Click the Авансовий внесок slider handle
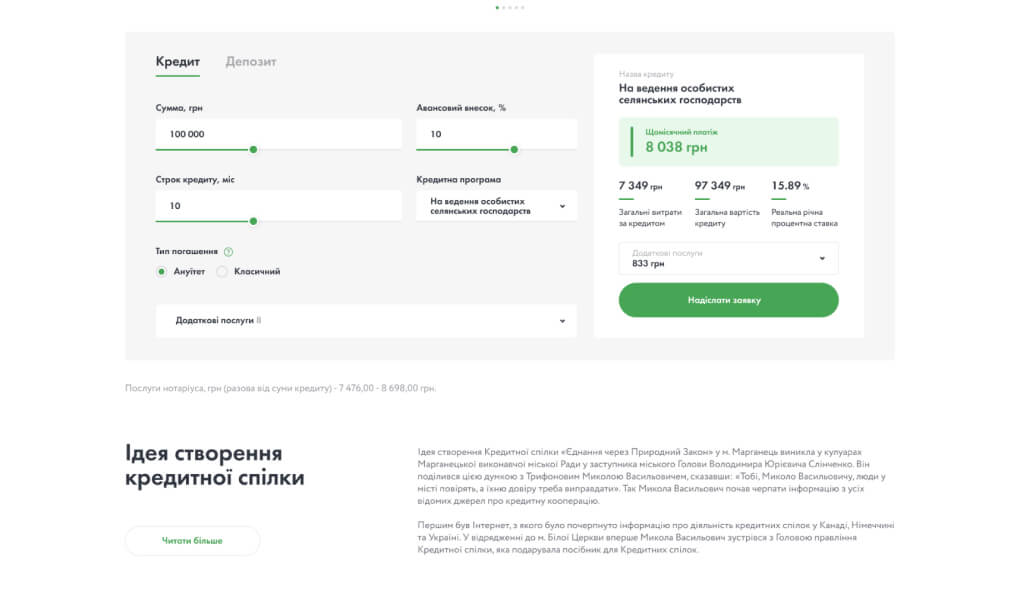The width and height of the screenshot is (1020, 600). tap(514, 149)
